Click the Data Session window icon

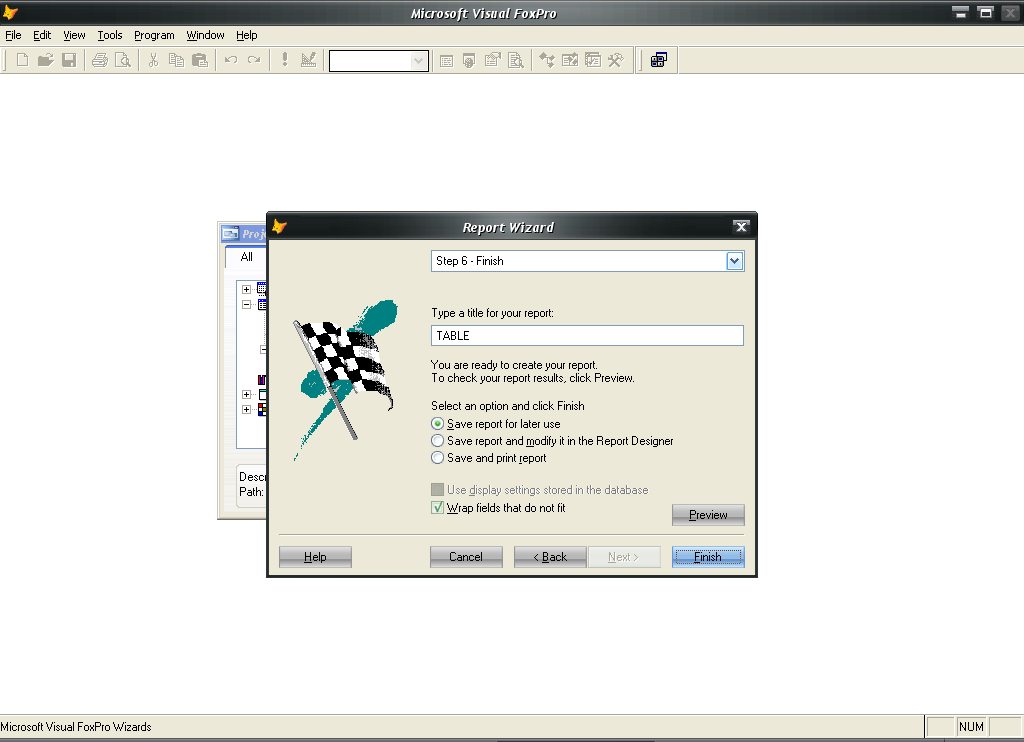coord(470,61)
